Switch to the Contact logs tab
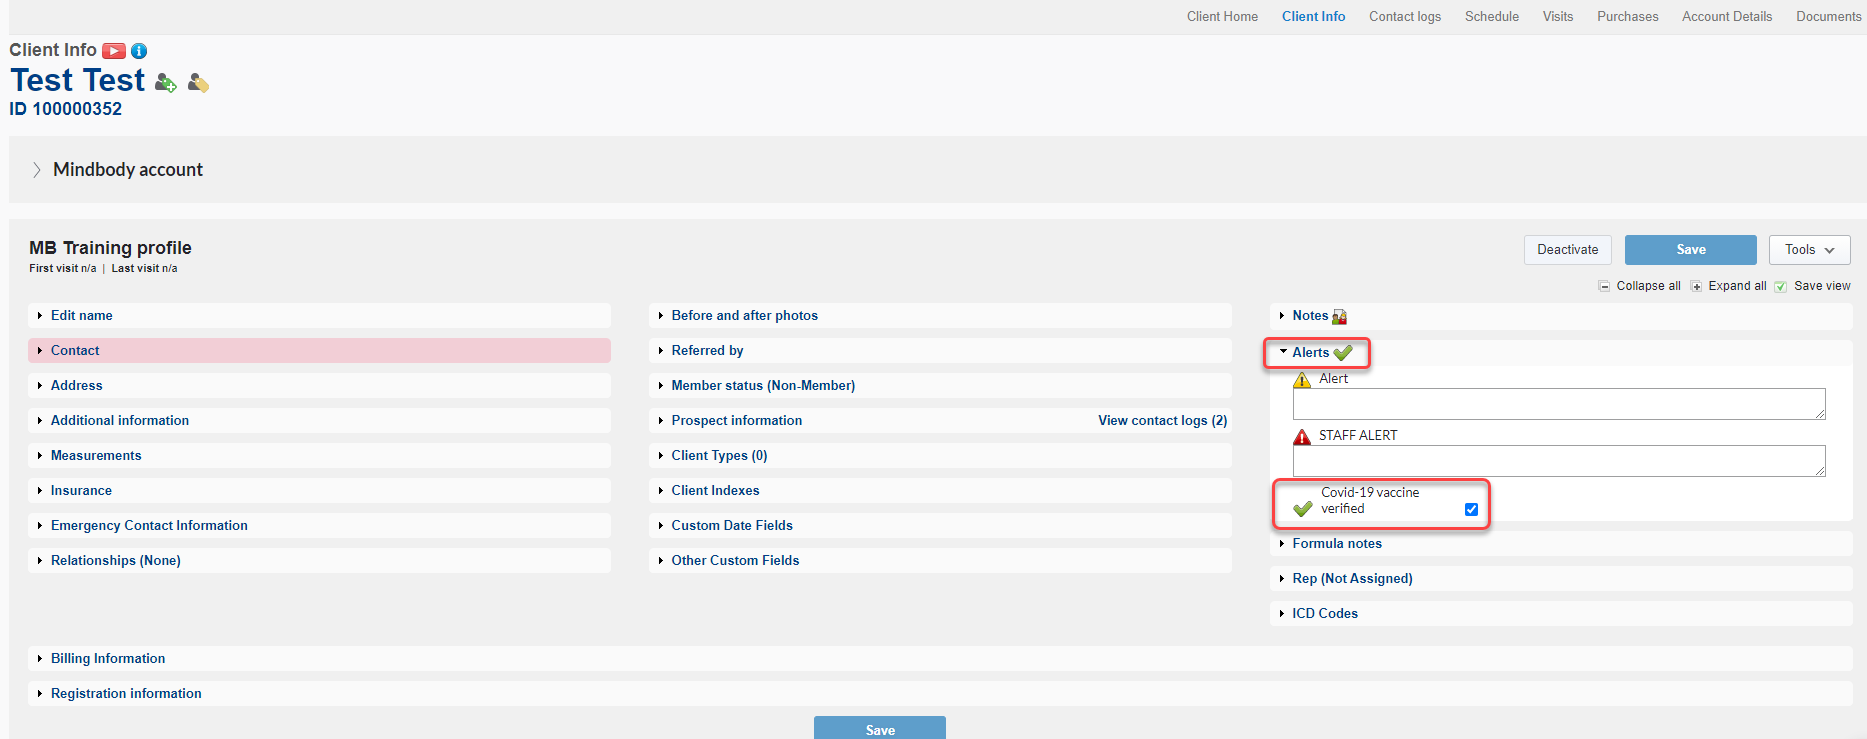1867x739 pixels. (1404, 17)
